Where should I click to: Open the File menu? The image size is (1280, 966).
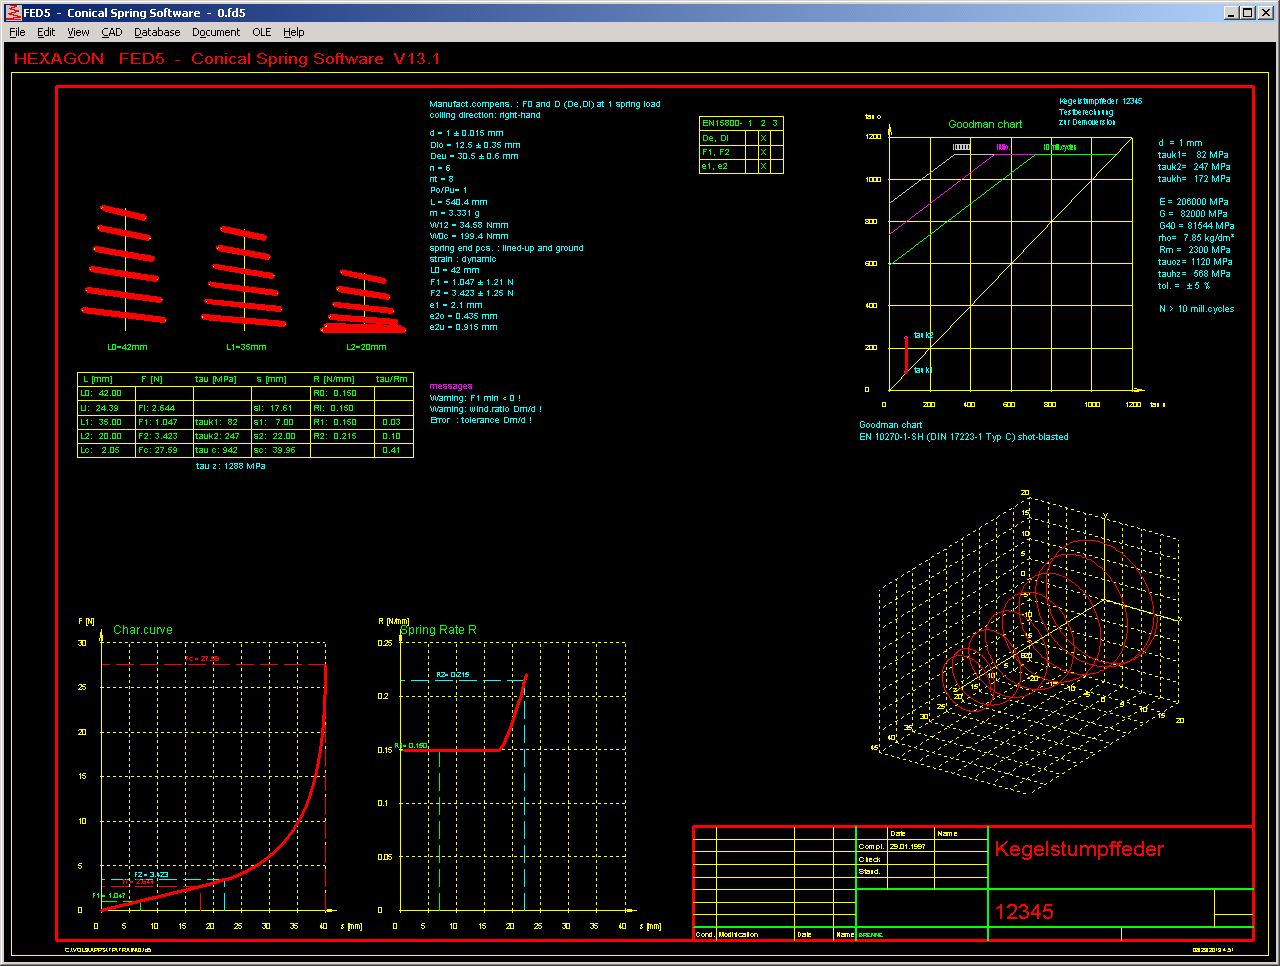17,32
